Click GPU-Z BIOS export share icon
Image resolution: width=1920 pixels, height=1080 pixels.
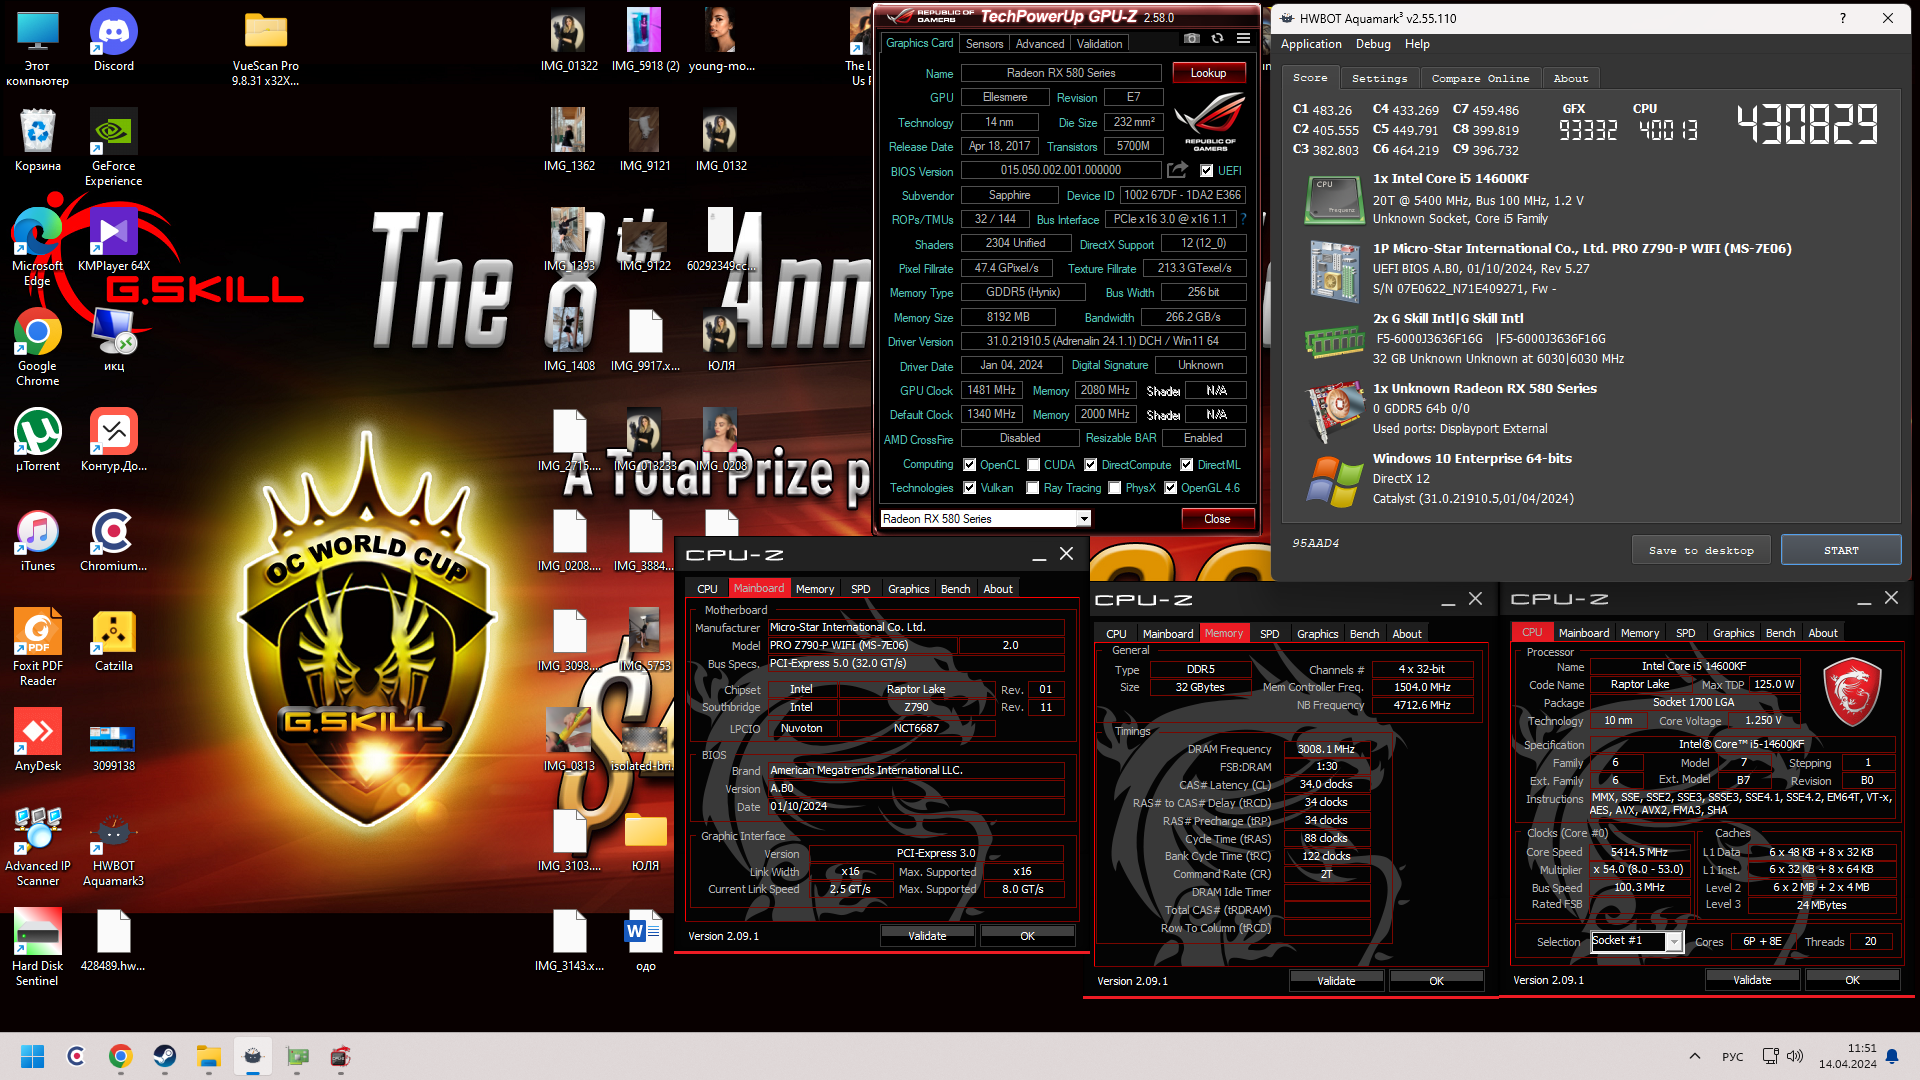coord(1178,170)
